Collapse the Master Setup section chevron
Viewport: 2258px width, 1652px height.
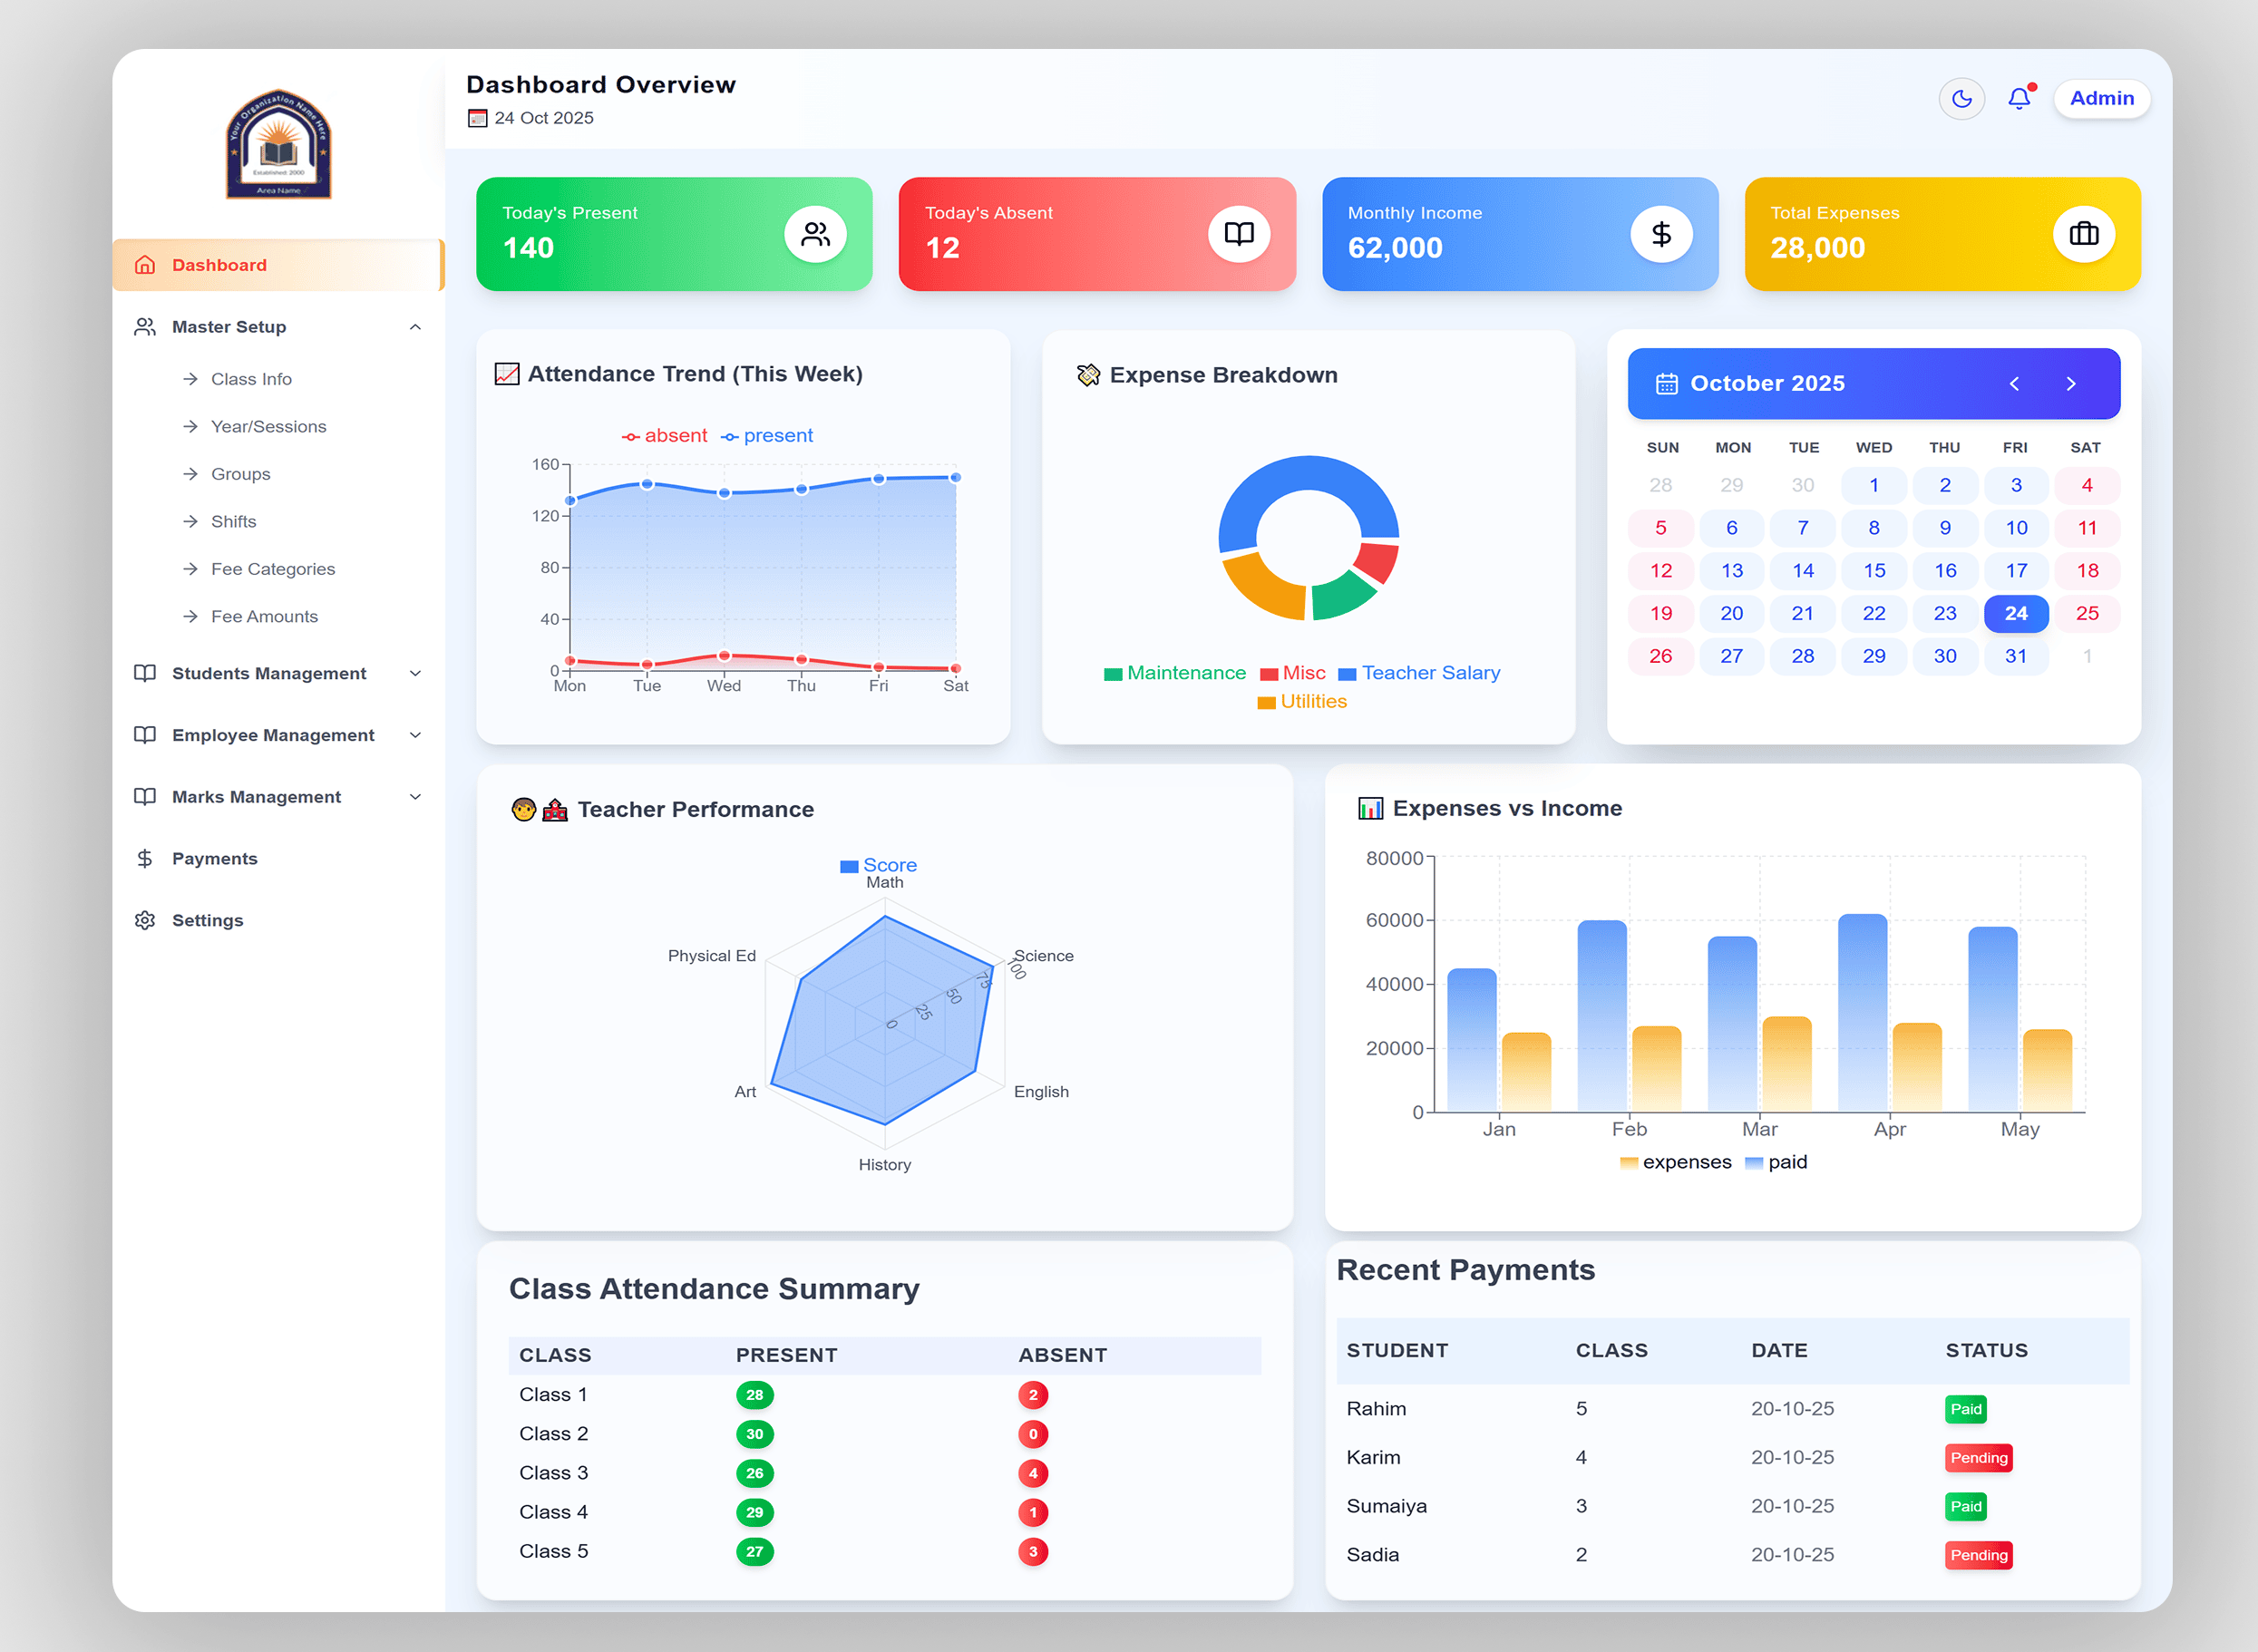pos(415,327)
